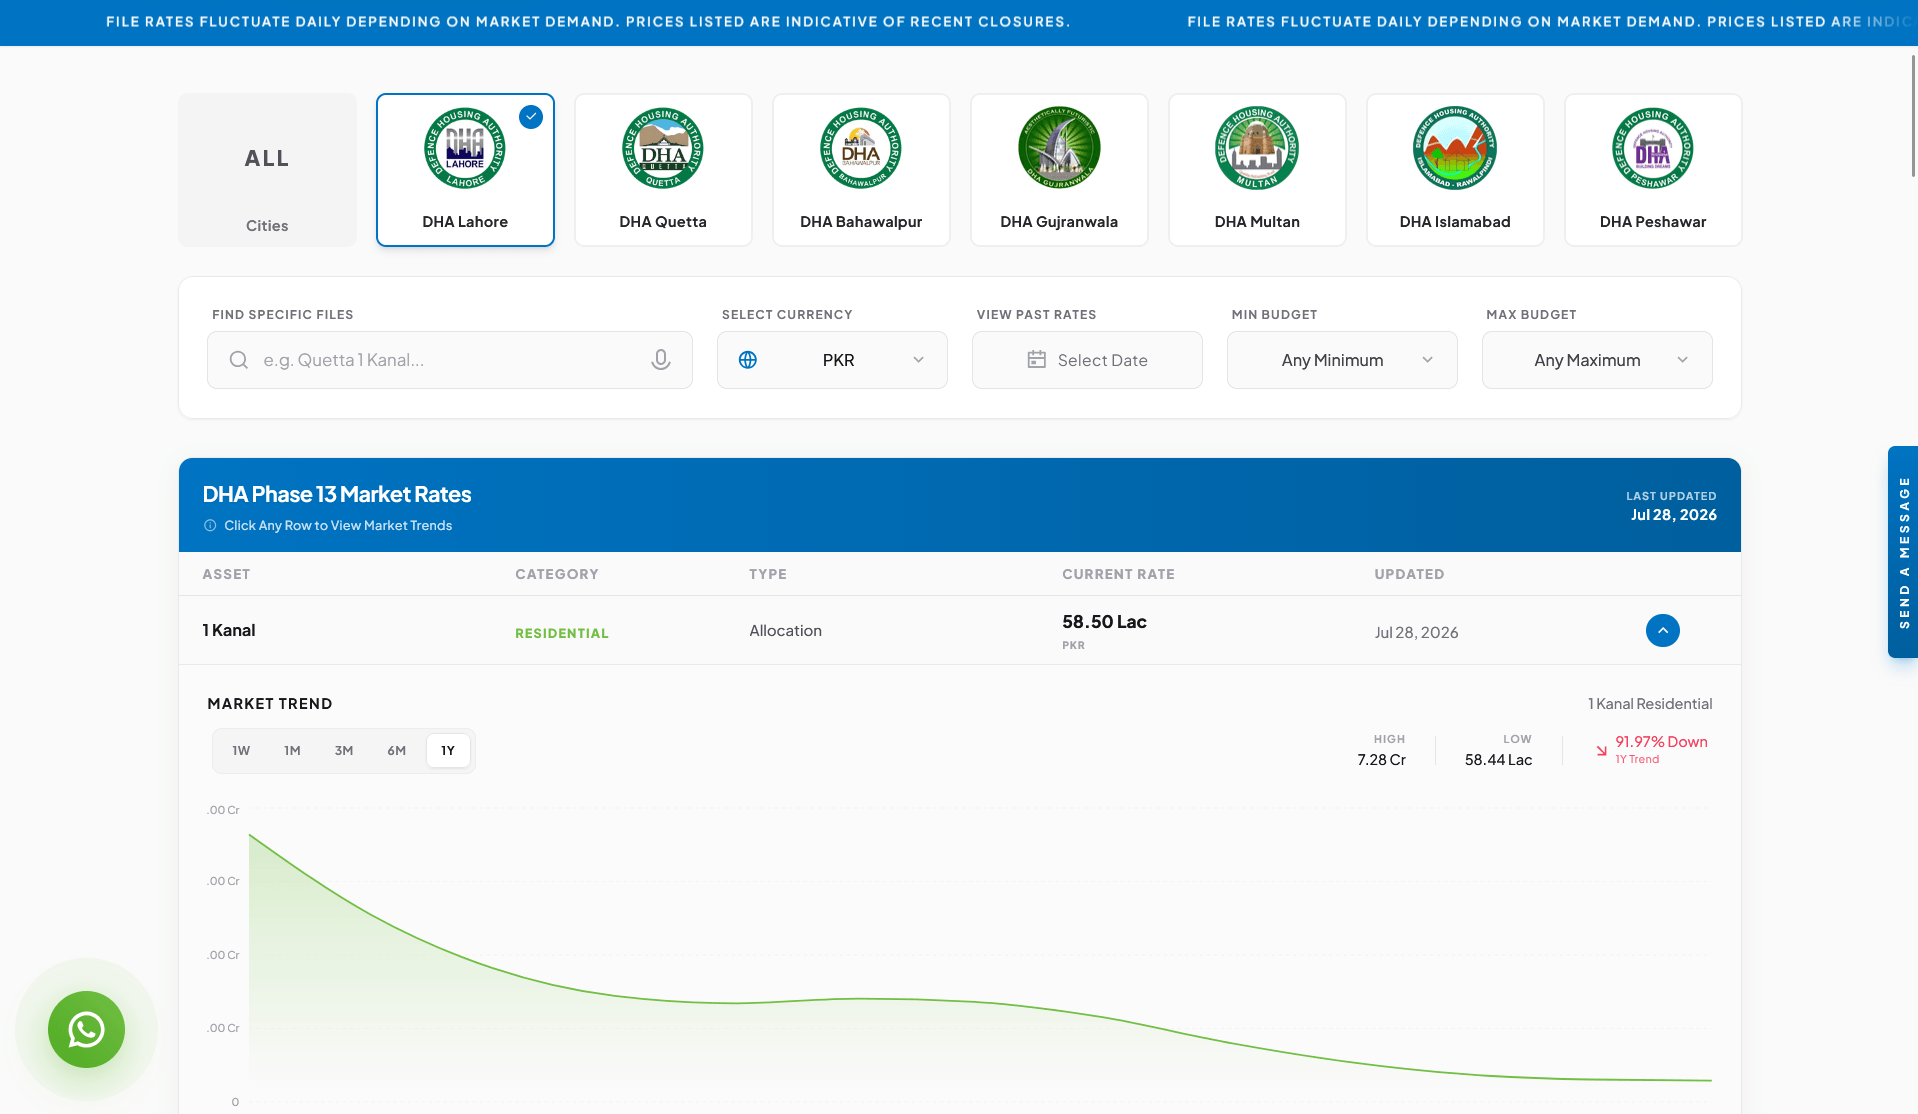This screenshot has height=1114, width=1918.
Task: Open WhatsApp chat bubble
Action: pyautogui.click(x=86, y=1029)
